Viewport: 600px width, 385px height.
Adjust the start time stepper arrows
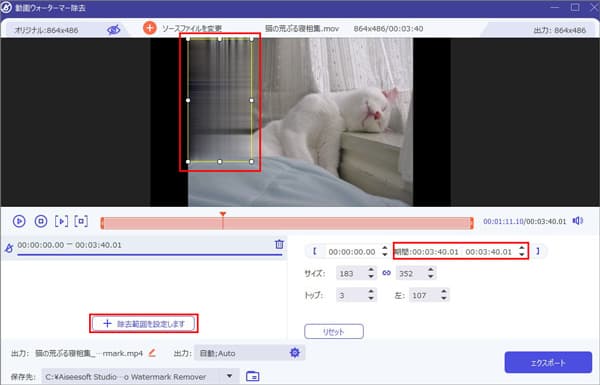385,251
